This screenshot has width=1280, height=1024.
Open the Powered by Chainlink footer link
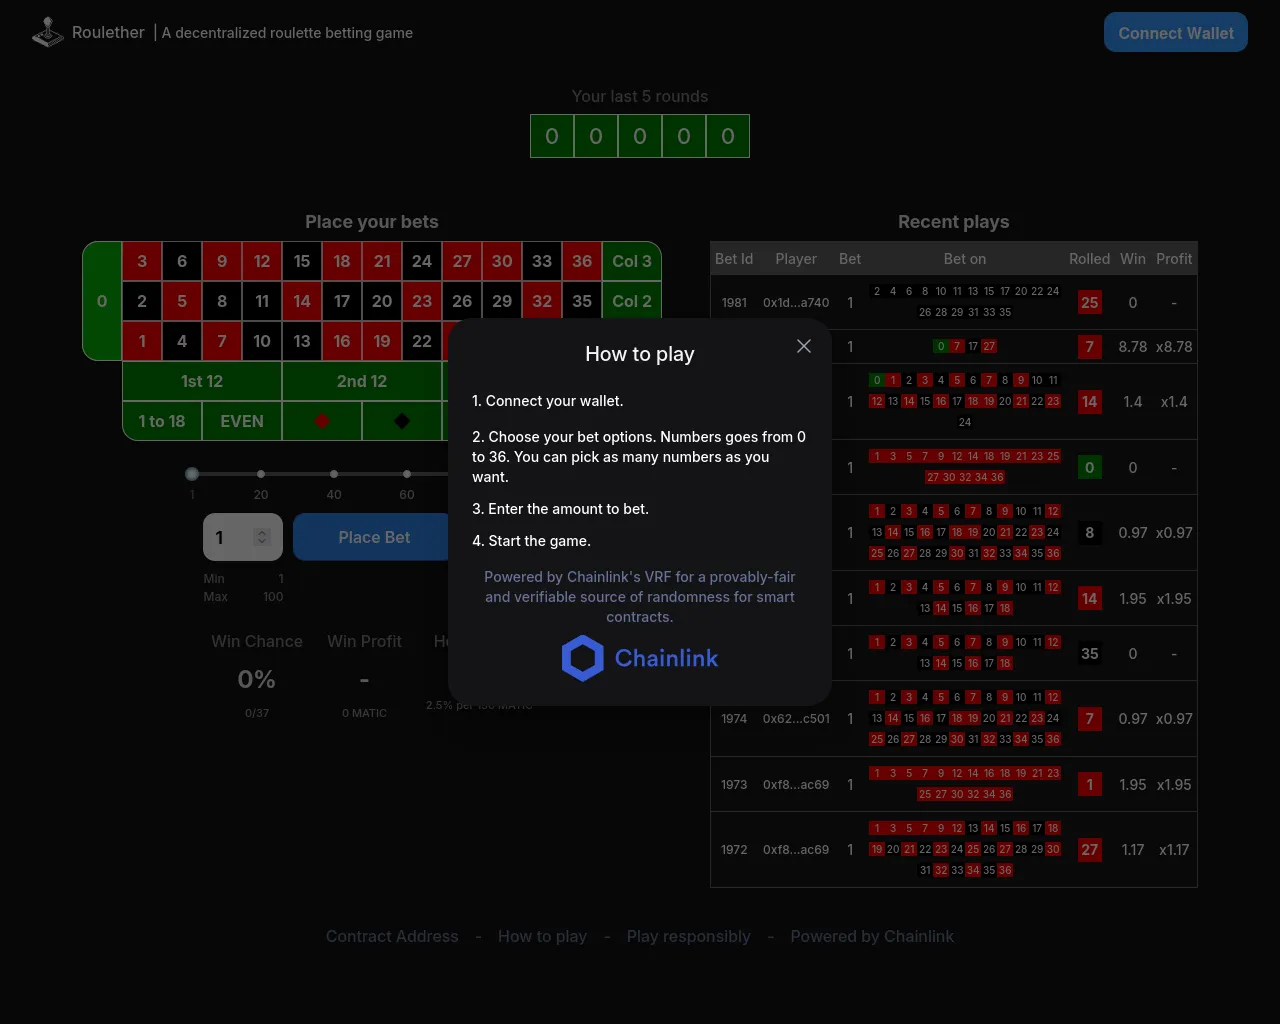pyautogui.click(x=872, y=936)
